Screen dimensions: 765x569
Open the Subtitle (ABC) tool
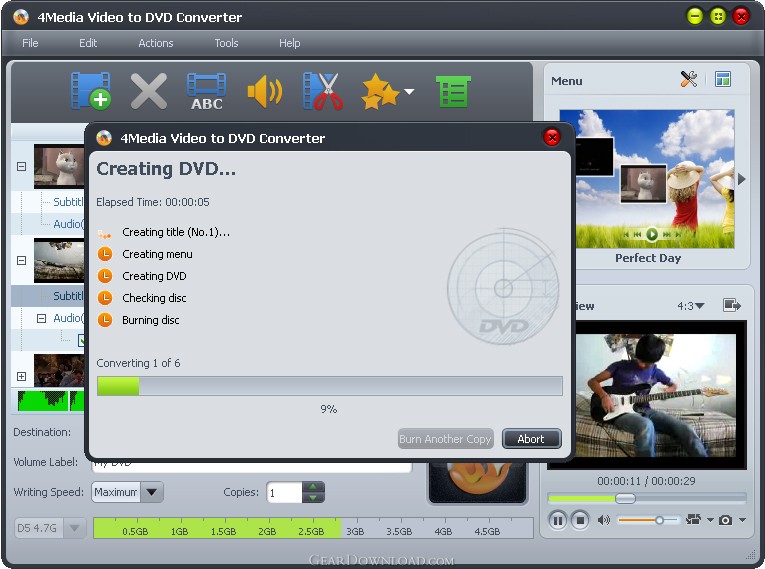pos(207,92)
